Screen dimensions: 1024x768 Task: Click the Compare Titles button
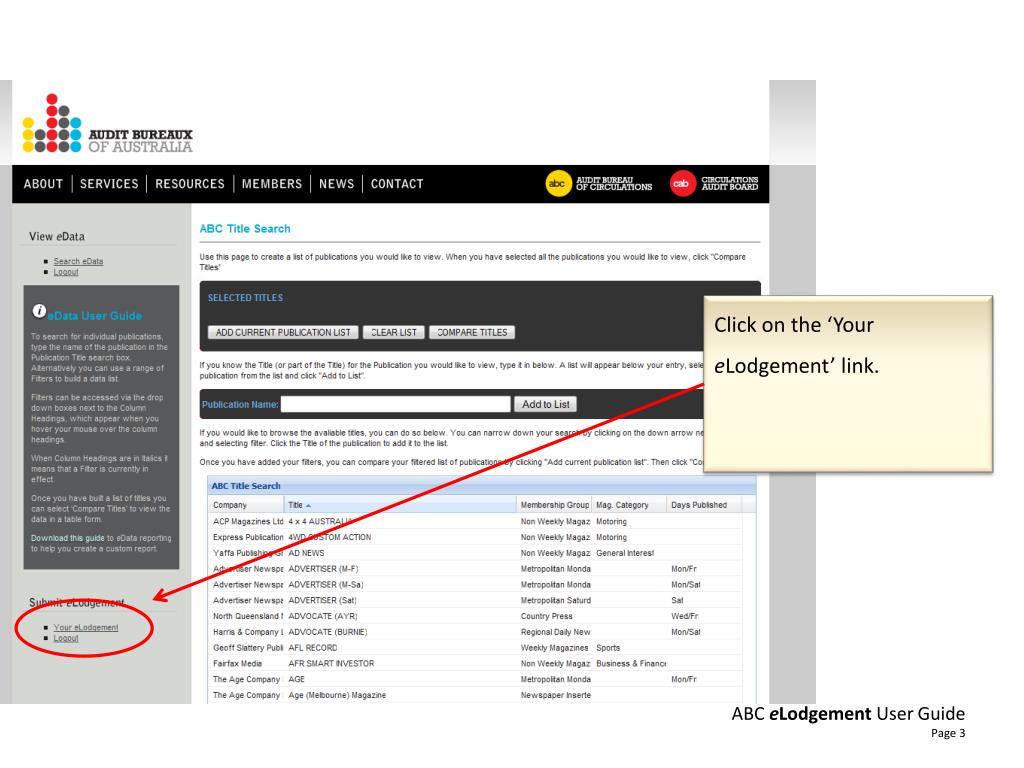pos(472,332)
